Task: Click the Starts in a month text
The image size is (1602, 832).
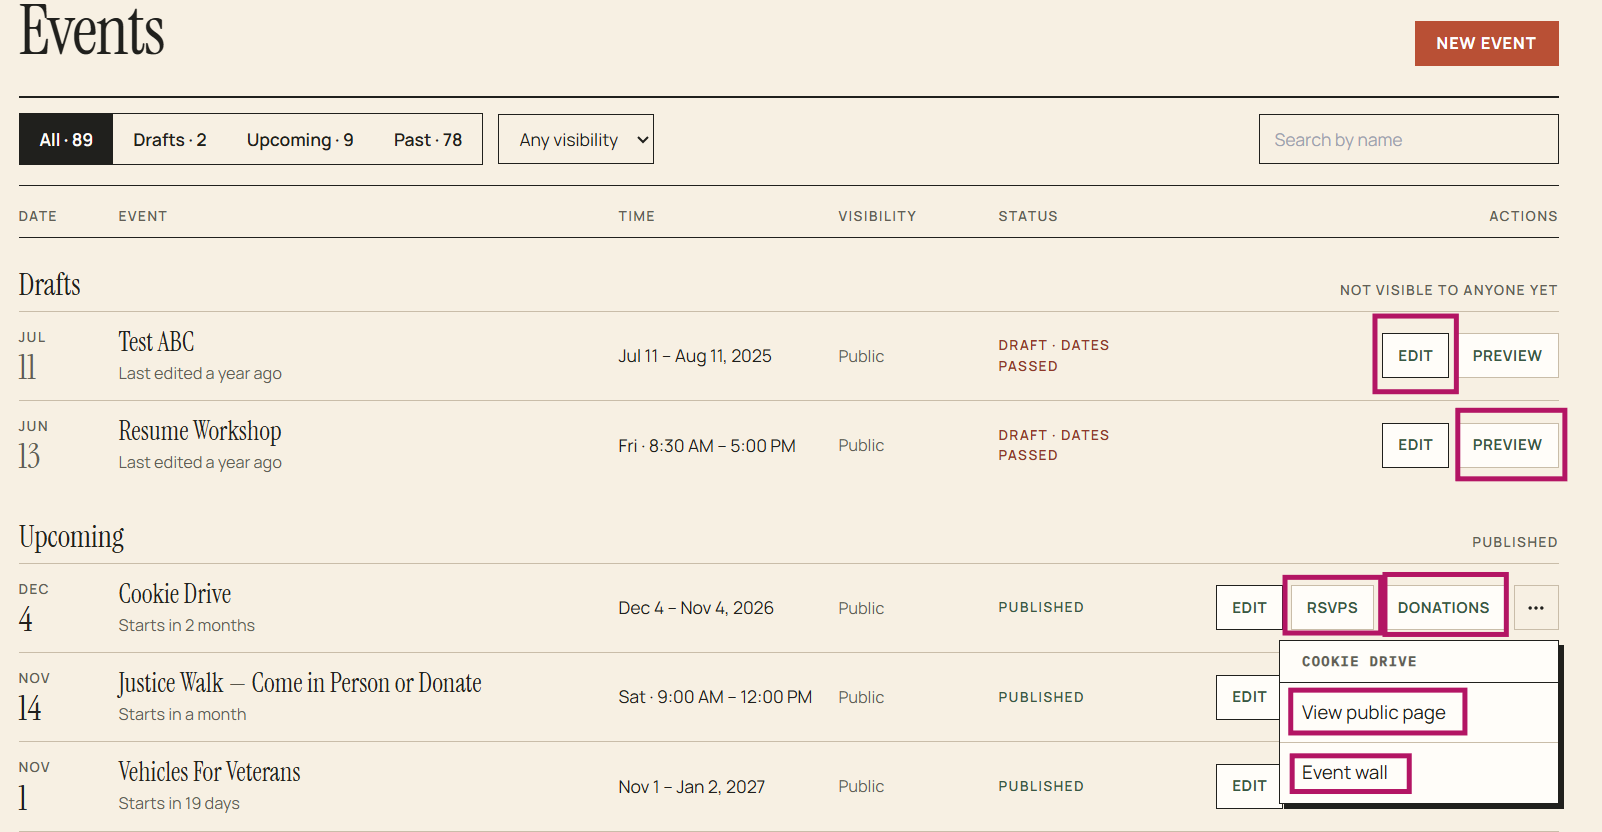Action: pyautogui.click(x=182, y=714)
